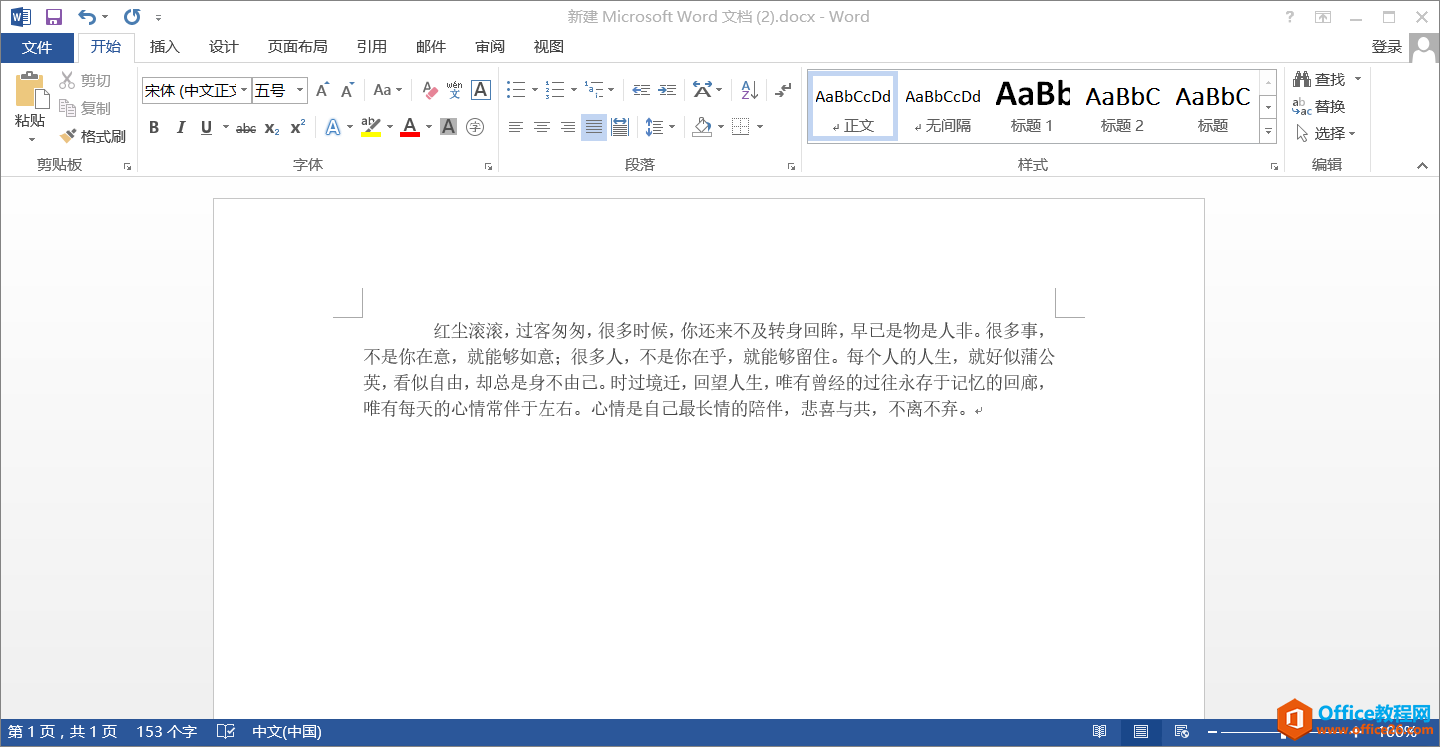Align text to the right
Viewport: 1440px width, 747px height.
pyautogui.click(x=568, y=127)
